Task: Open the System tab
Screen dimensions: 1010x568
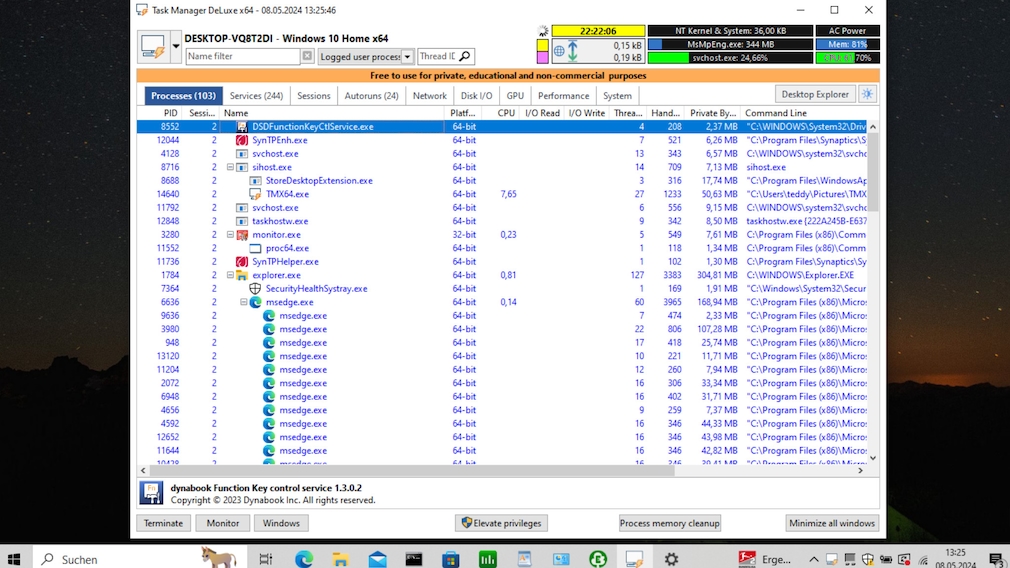Action: click(617, 96)
